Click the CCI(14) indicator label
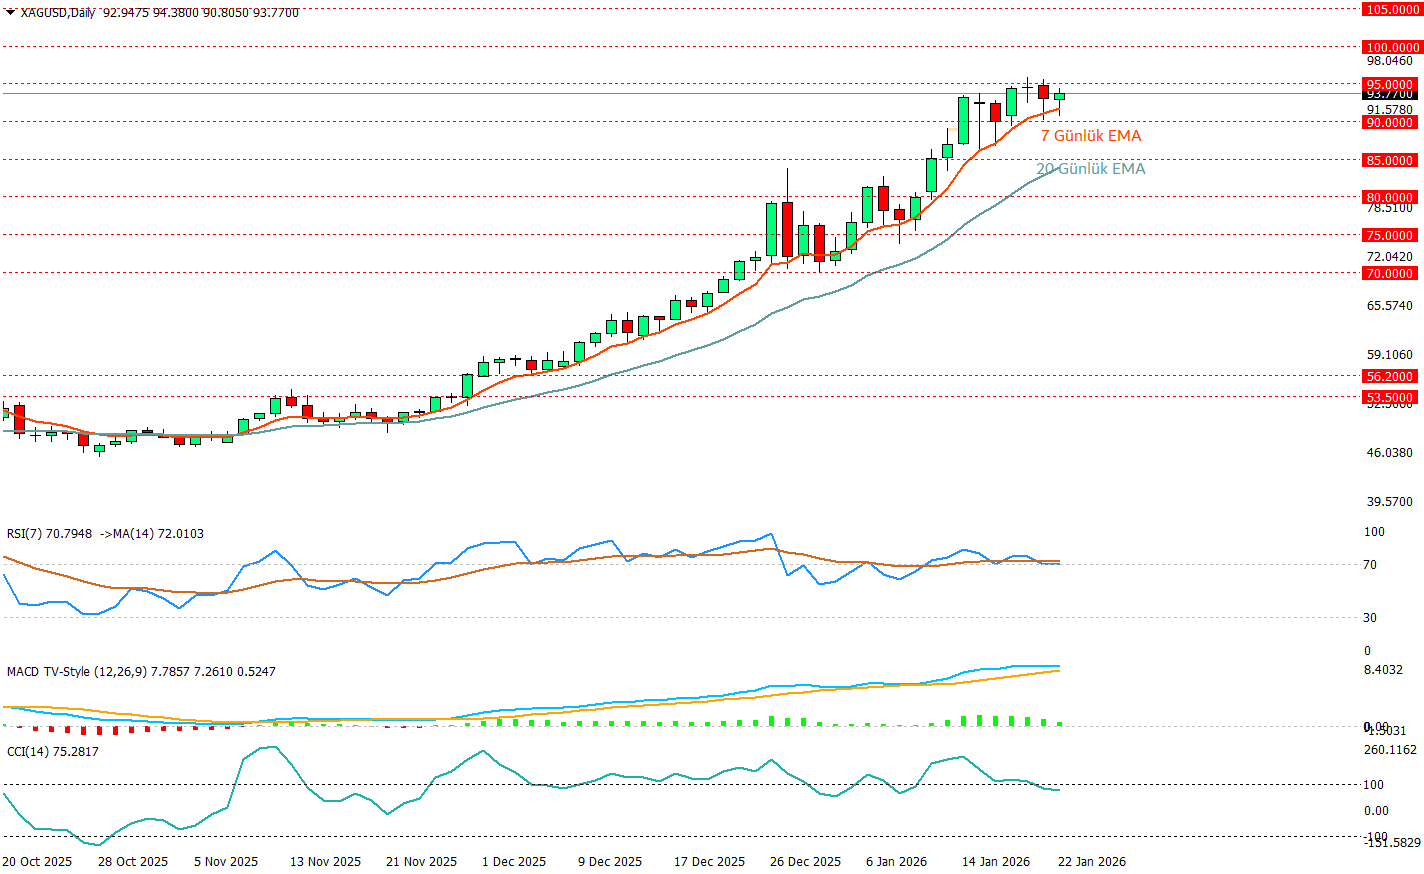Image resolution: width=1424 pixels, height=874 pixels. tap(29, 752)
